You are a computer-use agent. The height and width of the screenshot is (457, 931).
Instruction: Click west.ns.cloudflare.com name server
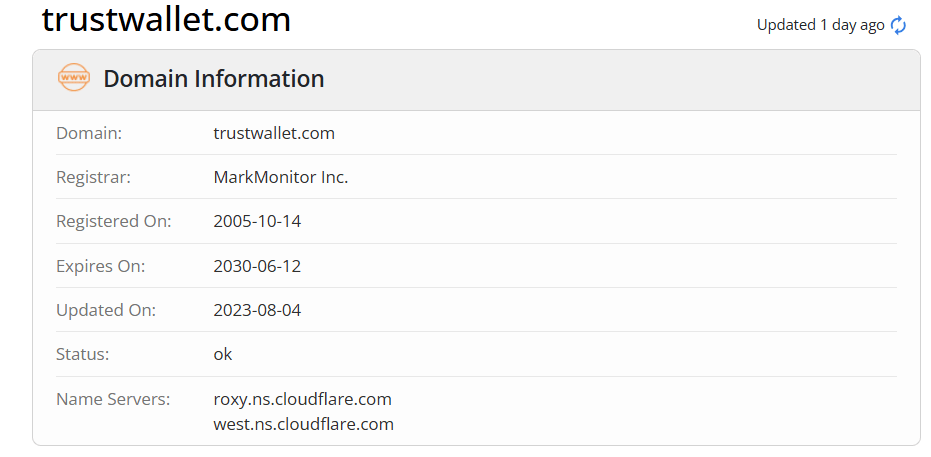(303, 424)
